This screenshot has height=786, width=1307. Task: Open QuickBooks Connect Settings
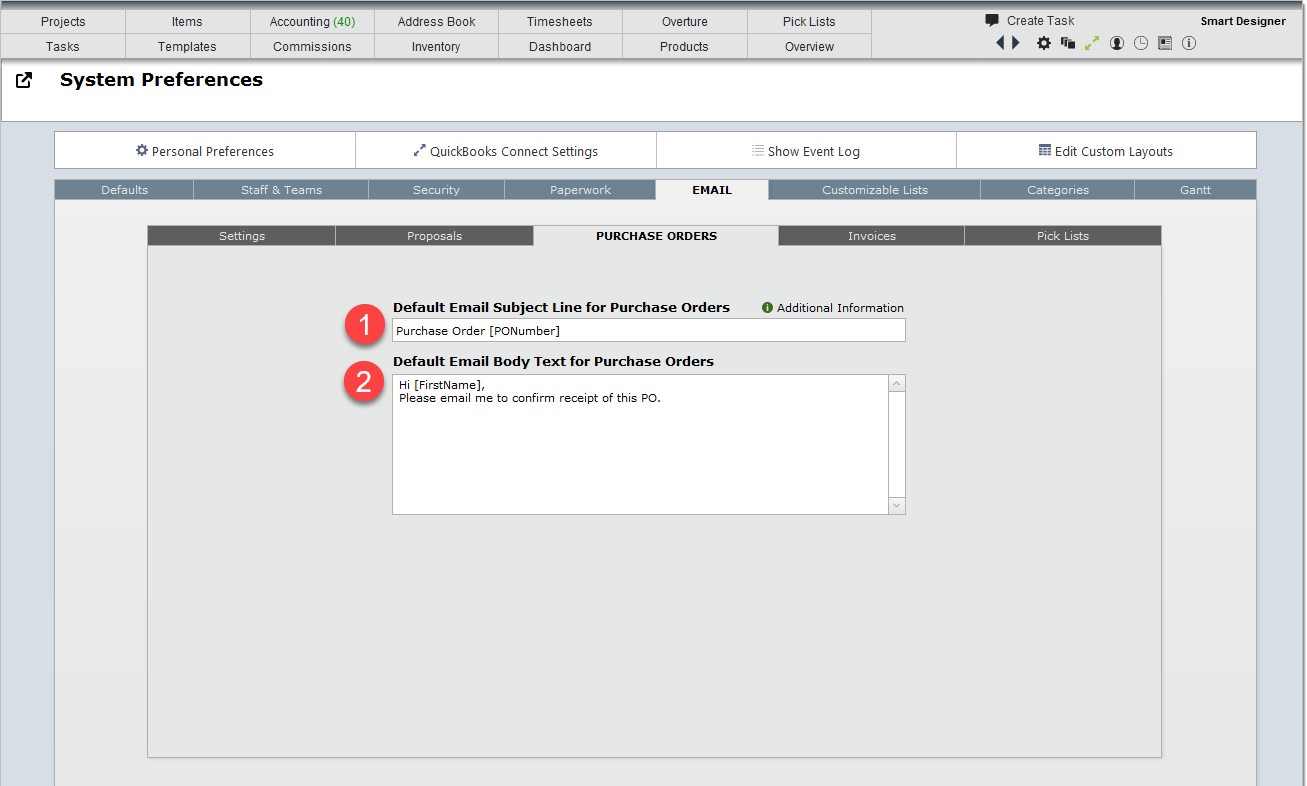(506, 151)
